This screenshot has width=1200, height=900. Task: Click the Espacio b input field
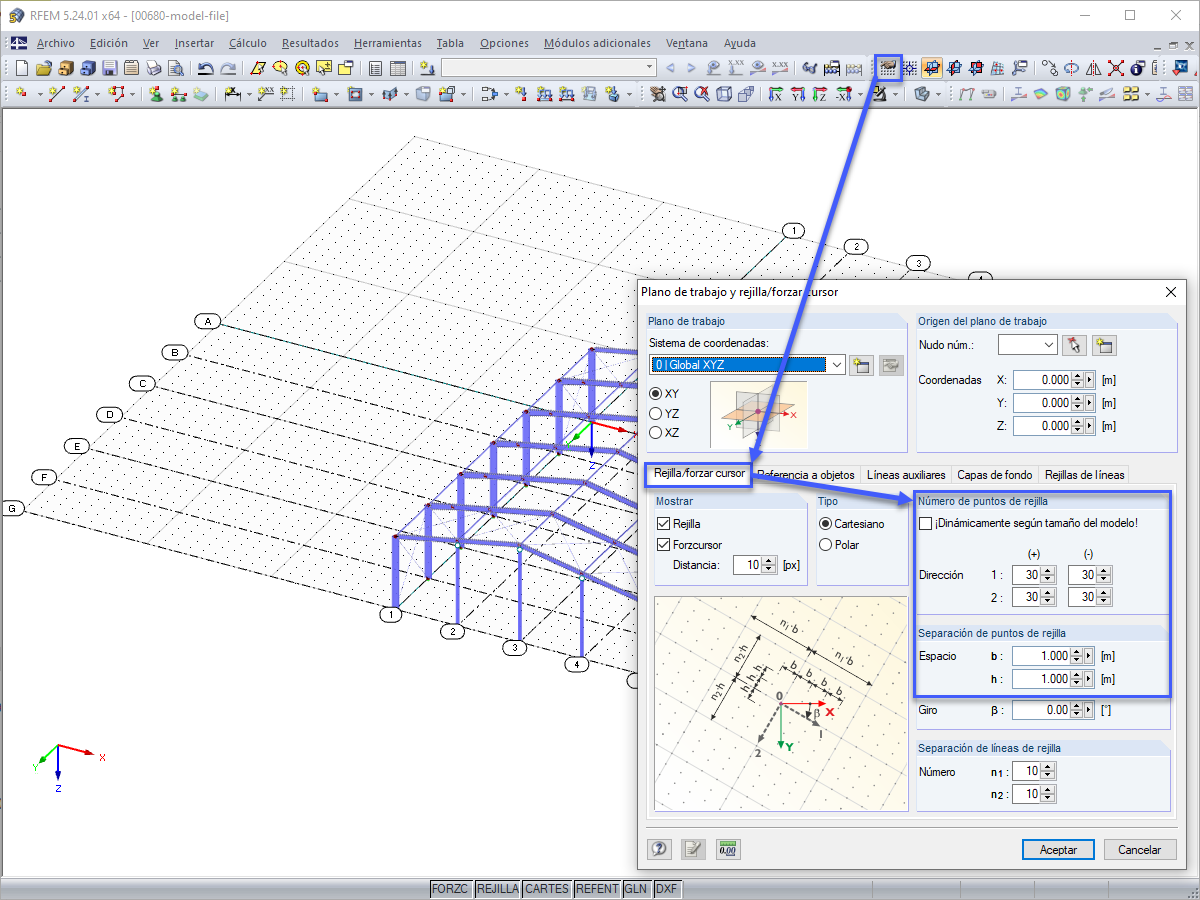[x=1041, y=656]
